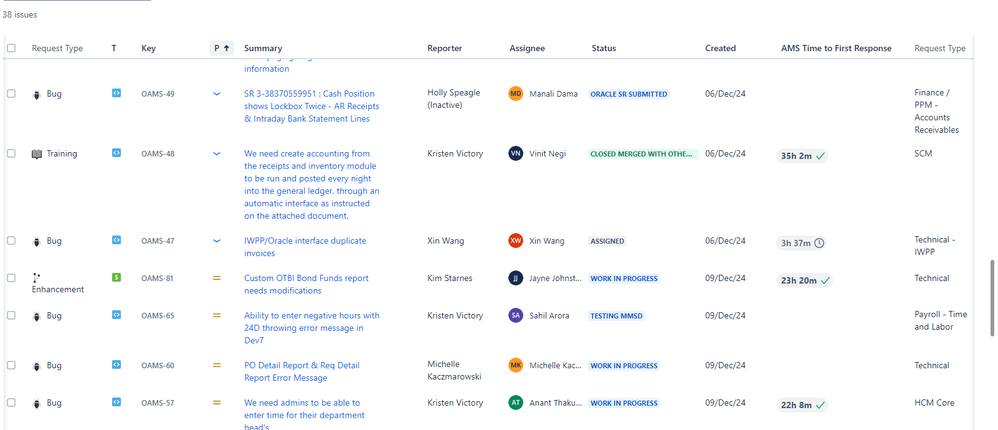998x430 pixels.
Task: Click Vinit Negi's VN avatar
Action: tap(516, 153)
